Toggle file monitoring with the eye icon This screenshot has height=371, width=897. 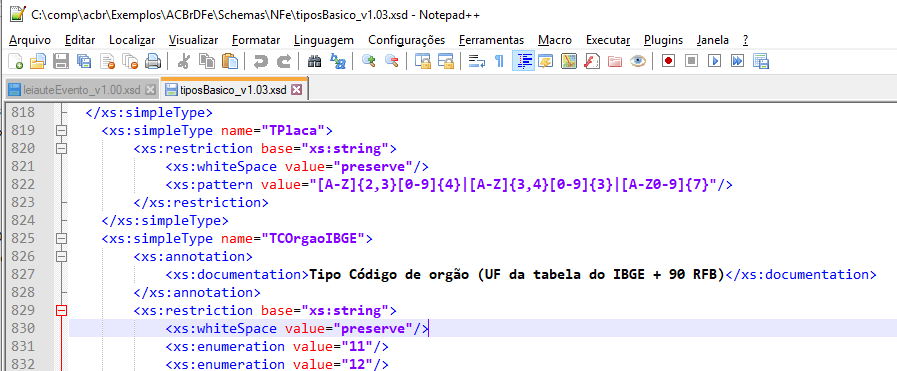[638, 61]
